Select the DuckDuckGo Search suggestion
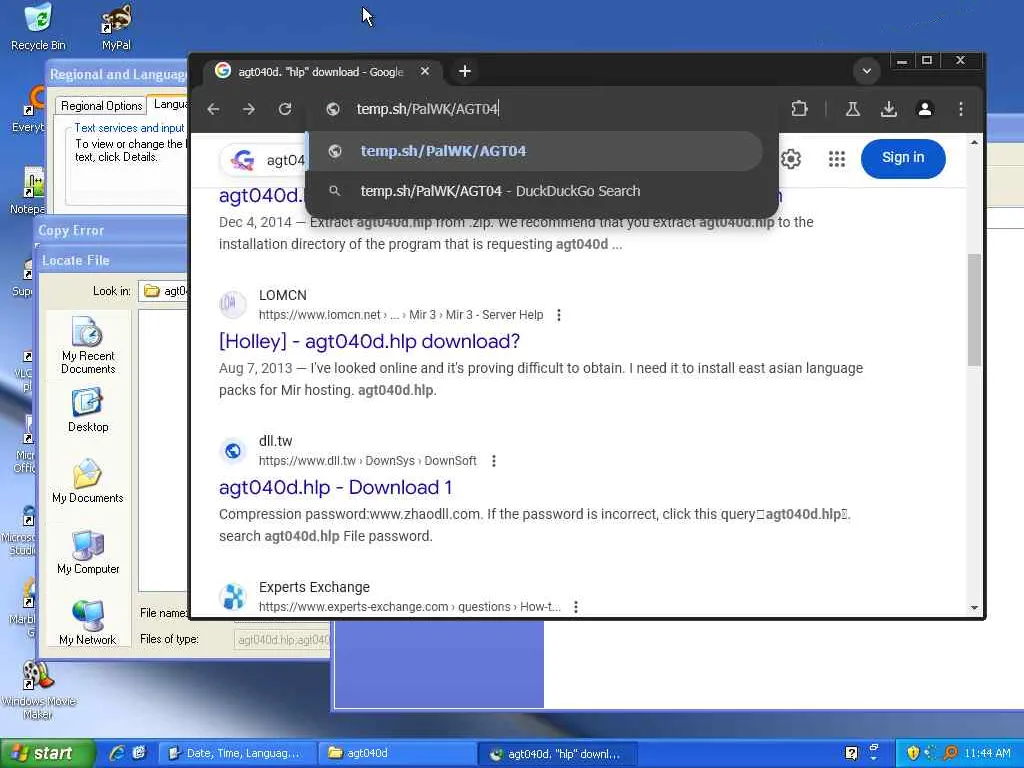The width and height of the screenshot is (1024, 768). pyautogui.click(x=535, y=191)
